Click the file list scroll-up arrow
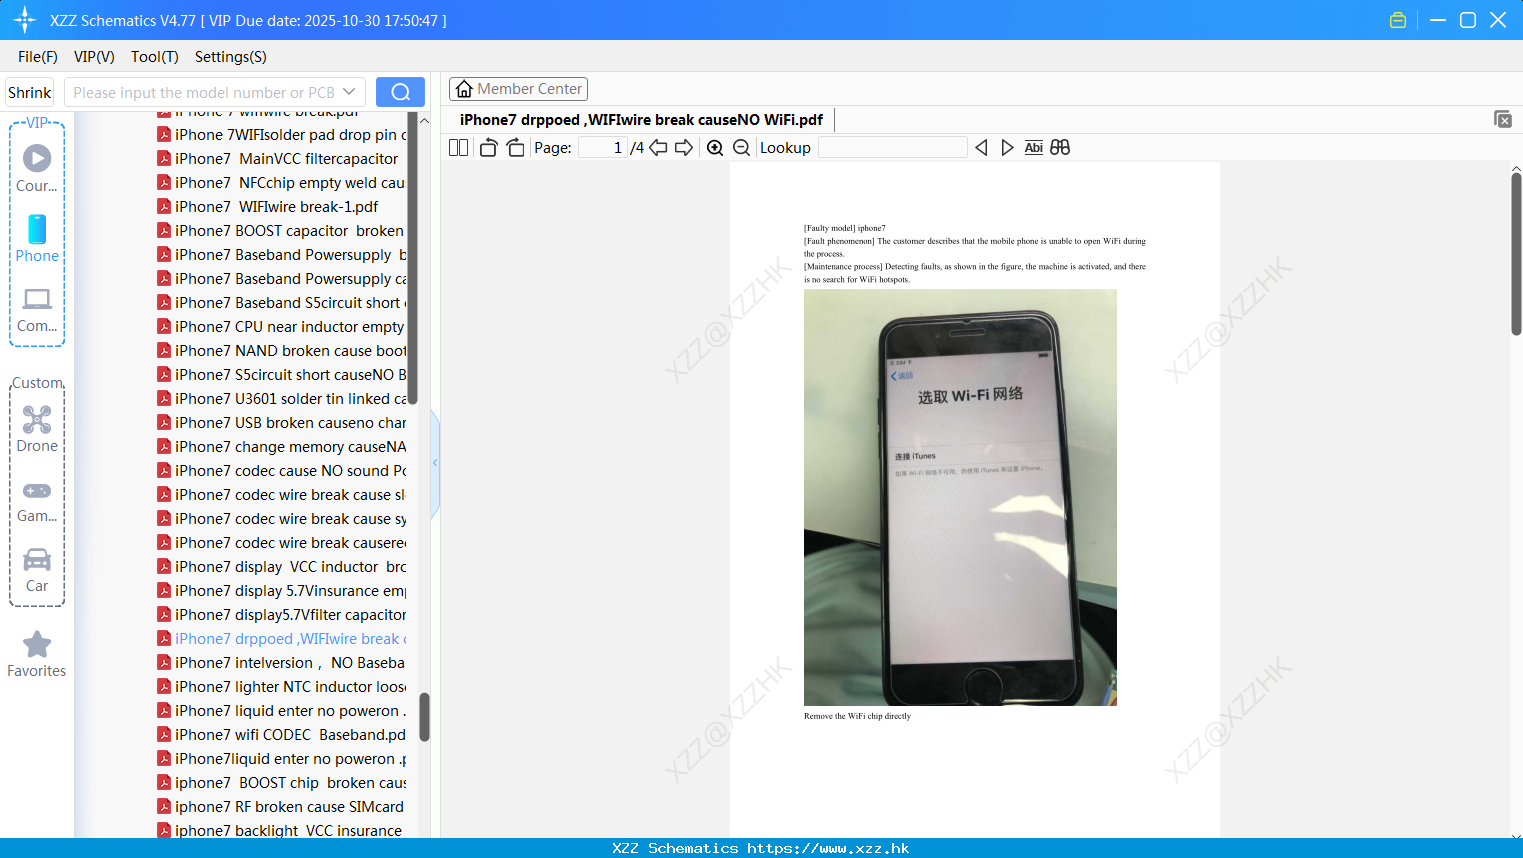The image size is (1523, 858). pos(424,120)
